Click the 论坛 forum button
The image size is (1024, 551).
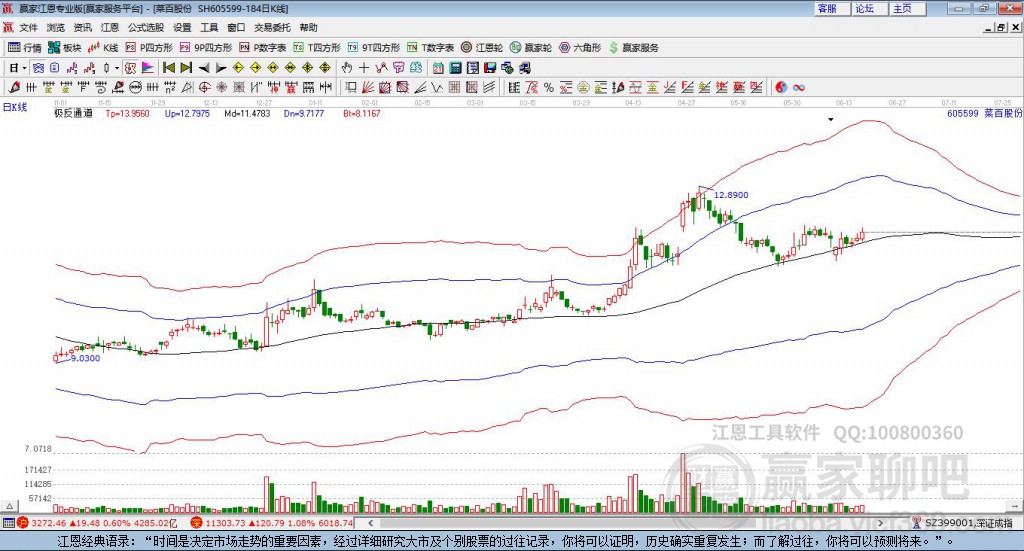(869, 8)
